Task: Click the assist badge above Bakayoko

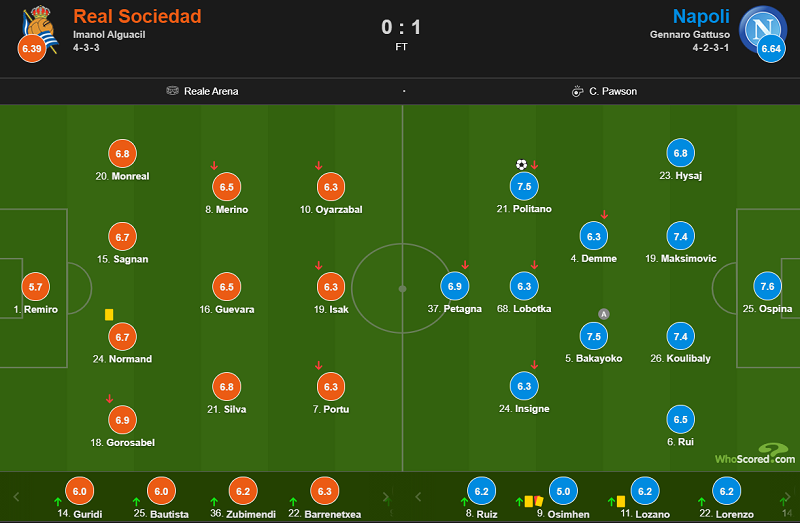Action: click(604, 314)
